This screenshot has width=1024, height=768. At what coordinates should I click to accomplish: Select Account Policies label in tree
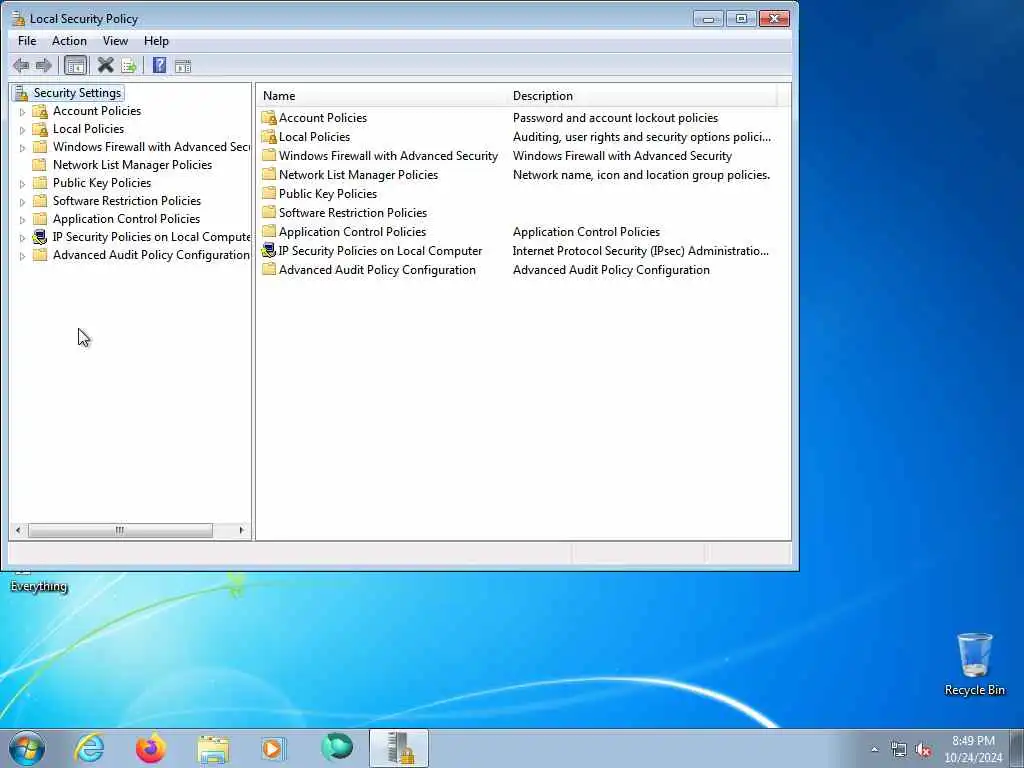point(97,110)
